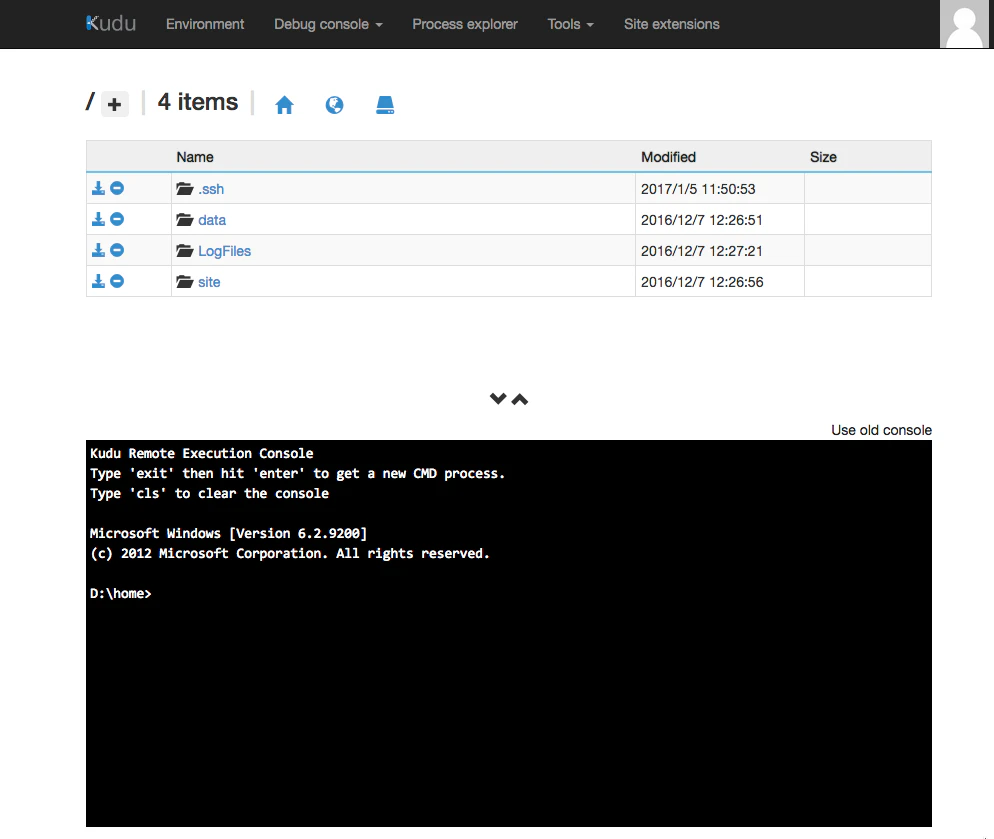
Task: Expand console with up chevron
Action: (520, 399)
